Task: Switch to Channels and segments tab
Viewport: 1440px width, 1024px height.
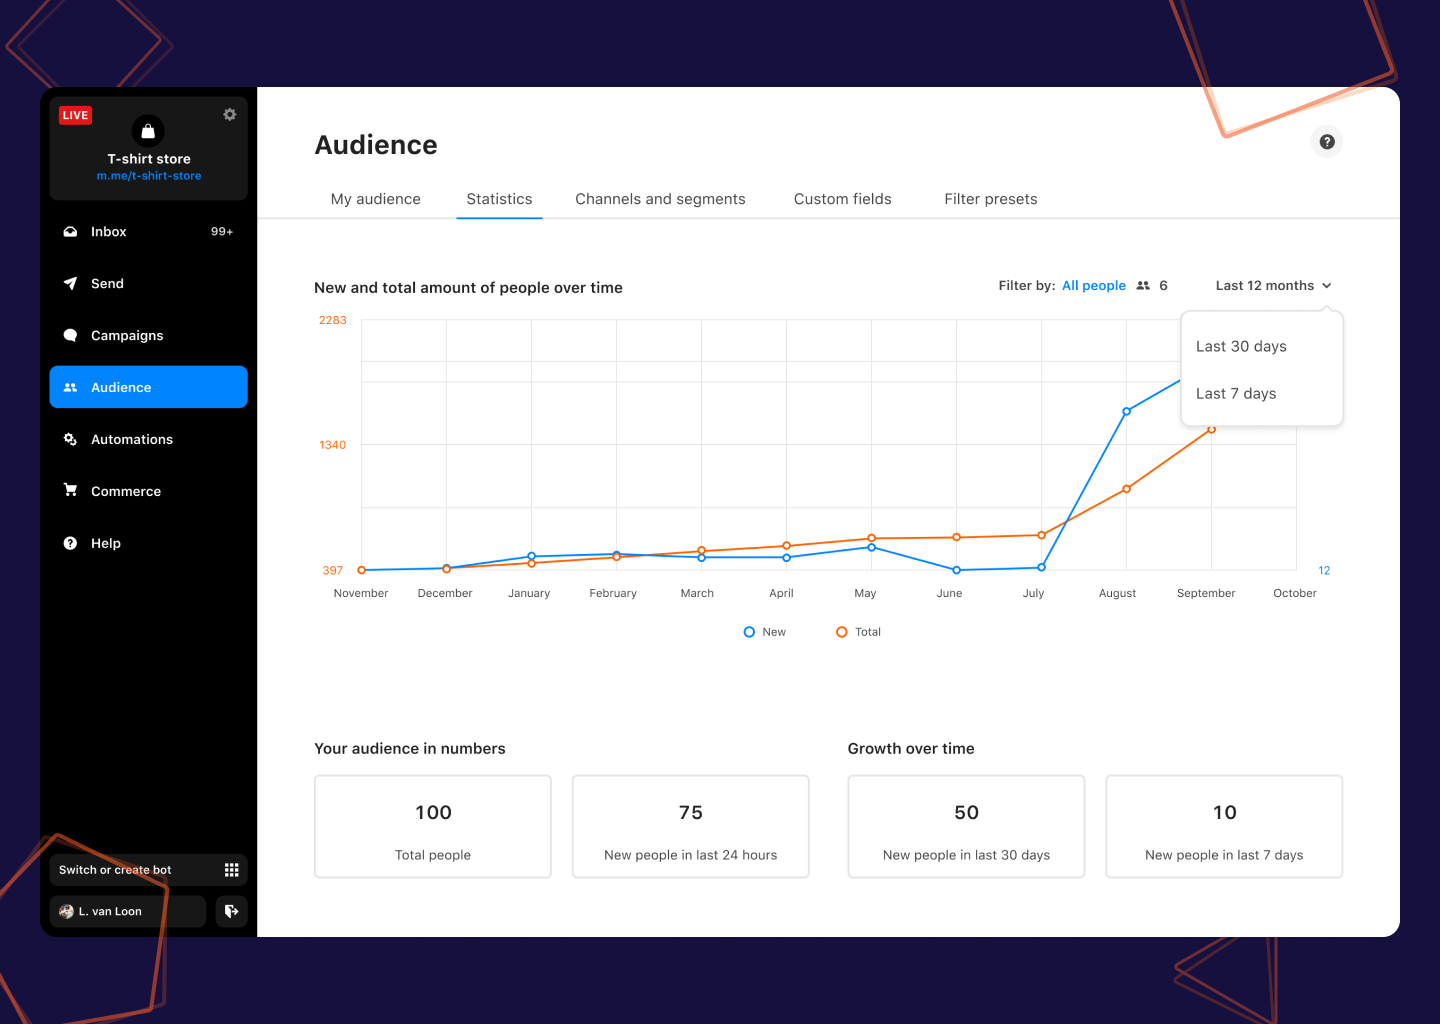Action: (660, 199)
